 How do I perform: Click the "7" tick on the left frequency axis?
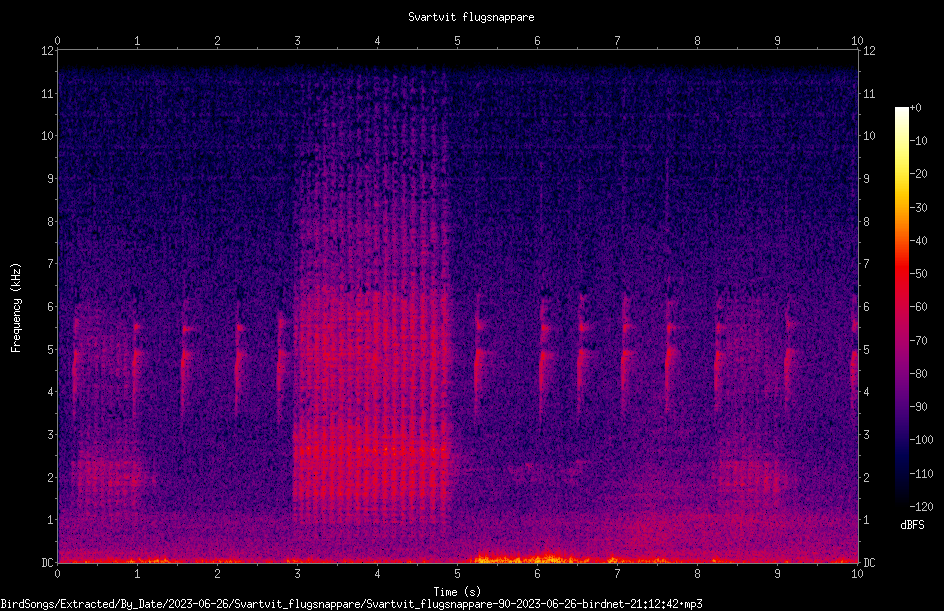pyautogui.click(x=50, y=264)
